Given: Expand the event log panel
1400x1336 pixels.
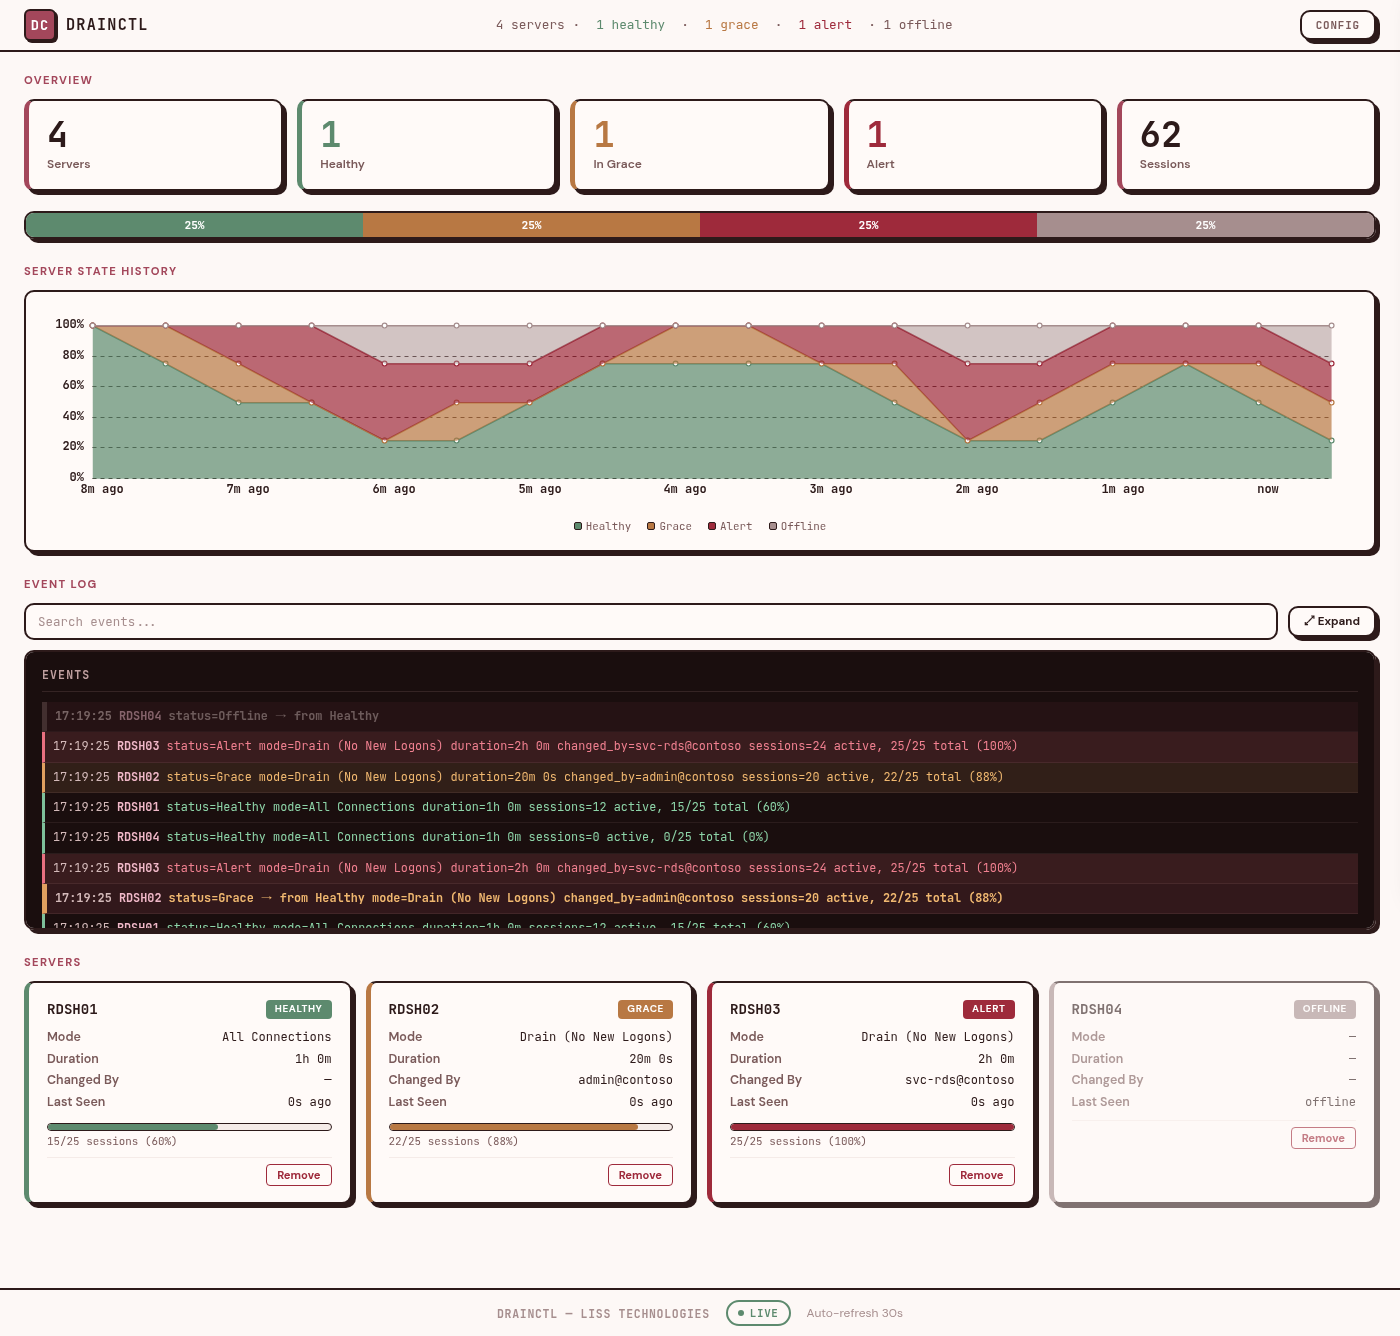Looking at the screenshot, I should [x=1332, y=621].
